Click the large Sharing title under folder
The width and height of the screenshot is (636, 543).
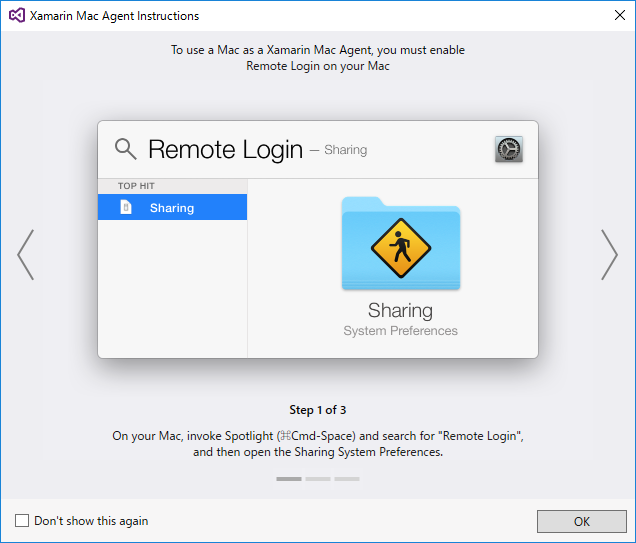click(400, 311)
